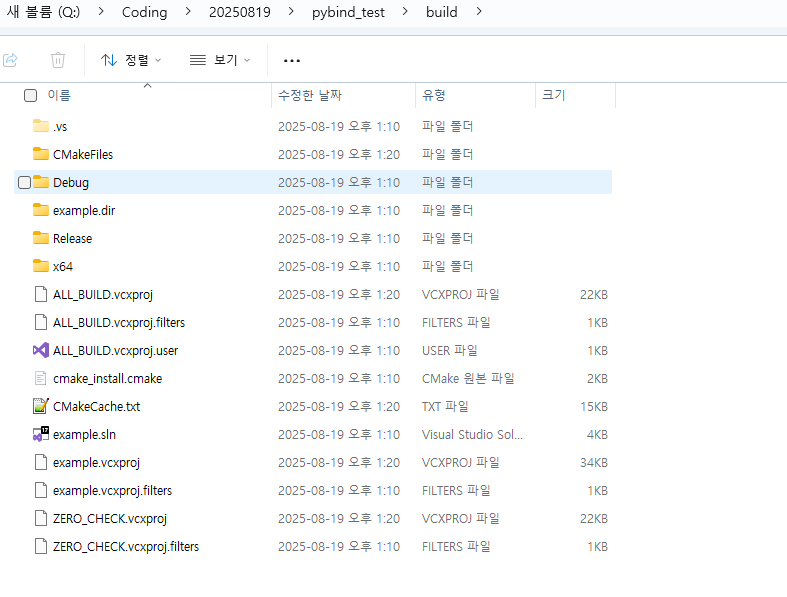Screen dimensions: 787x597
Task: Select the example.dir folder name
Action: click(84, 210)
